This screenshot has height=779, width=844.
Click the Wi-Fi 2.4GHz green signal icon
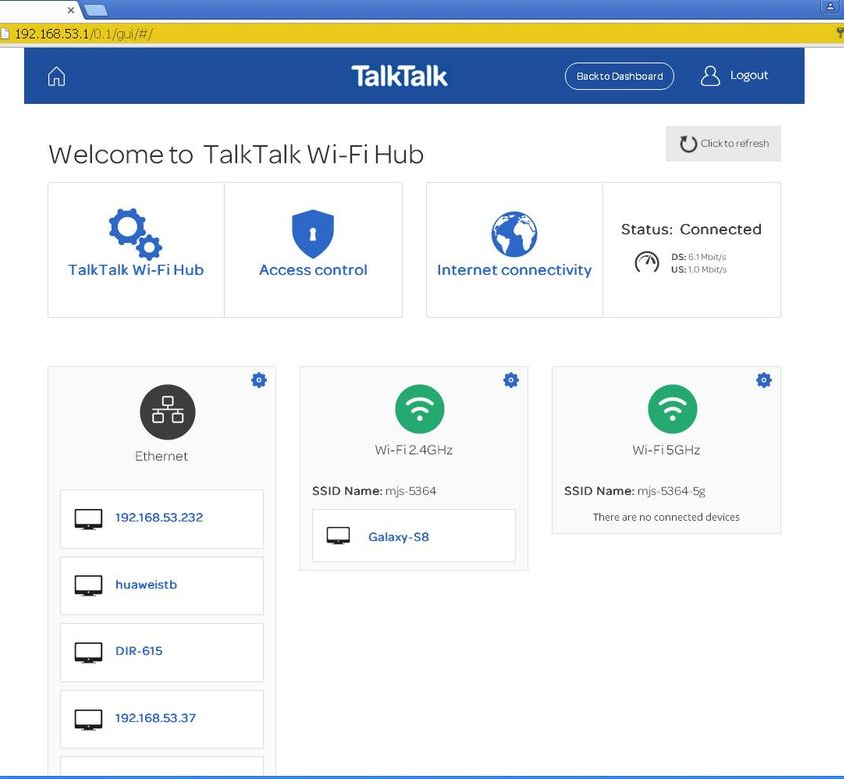[x=419, y=409]
